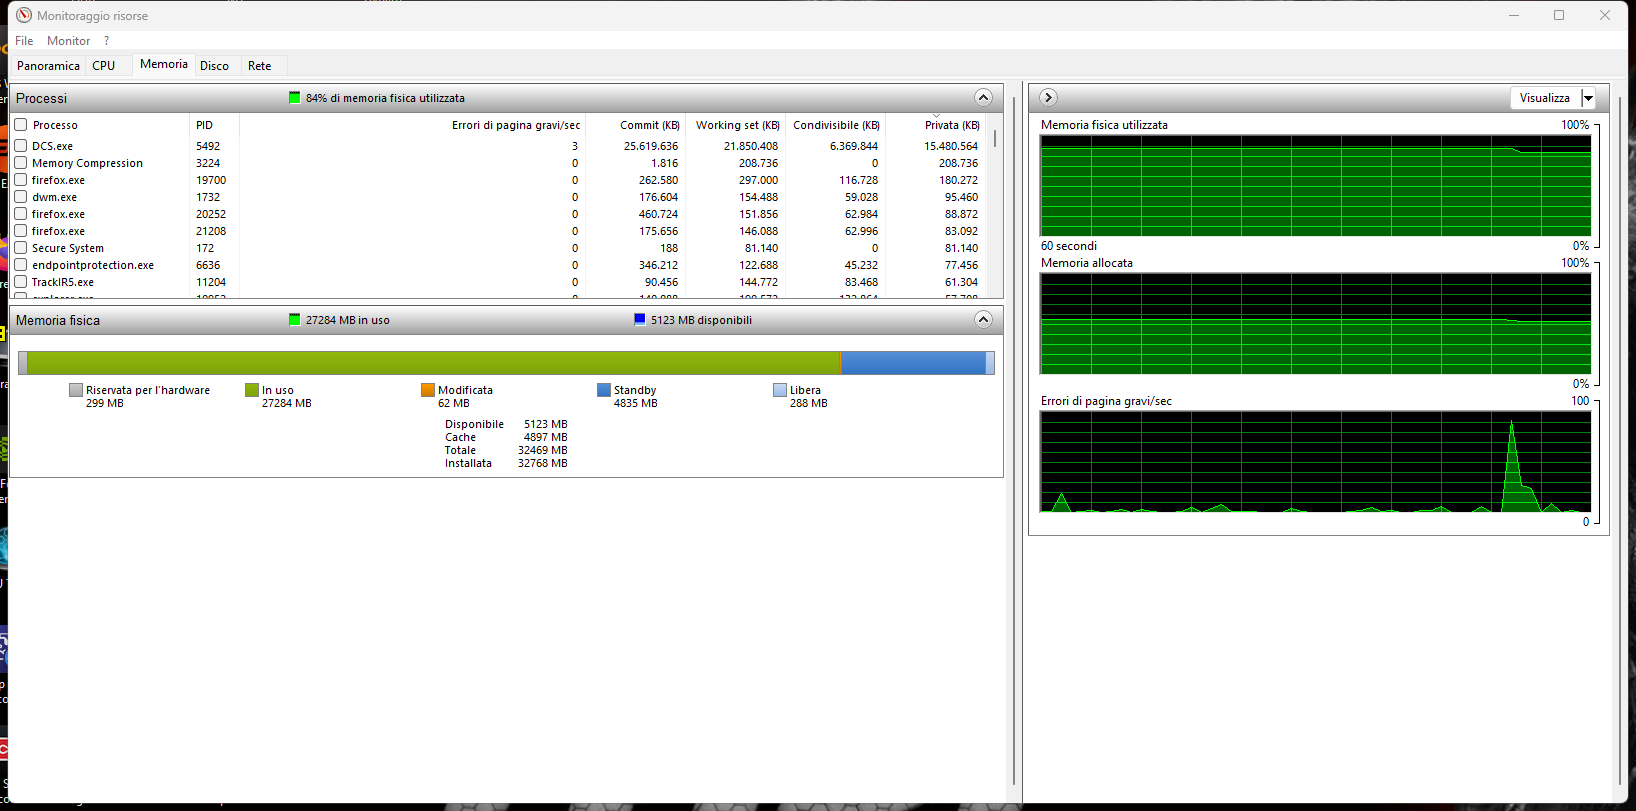The width and height of the screenshot is (1636, 811).
Task: Enable the dwm.exe checkbox
Action: [20, 197]
